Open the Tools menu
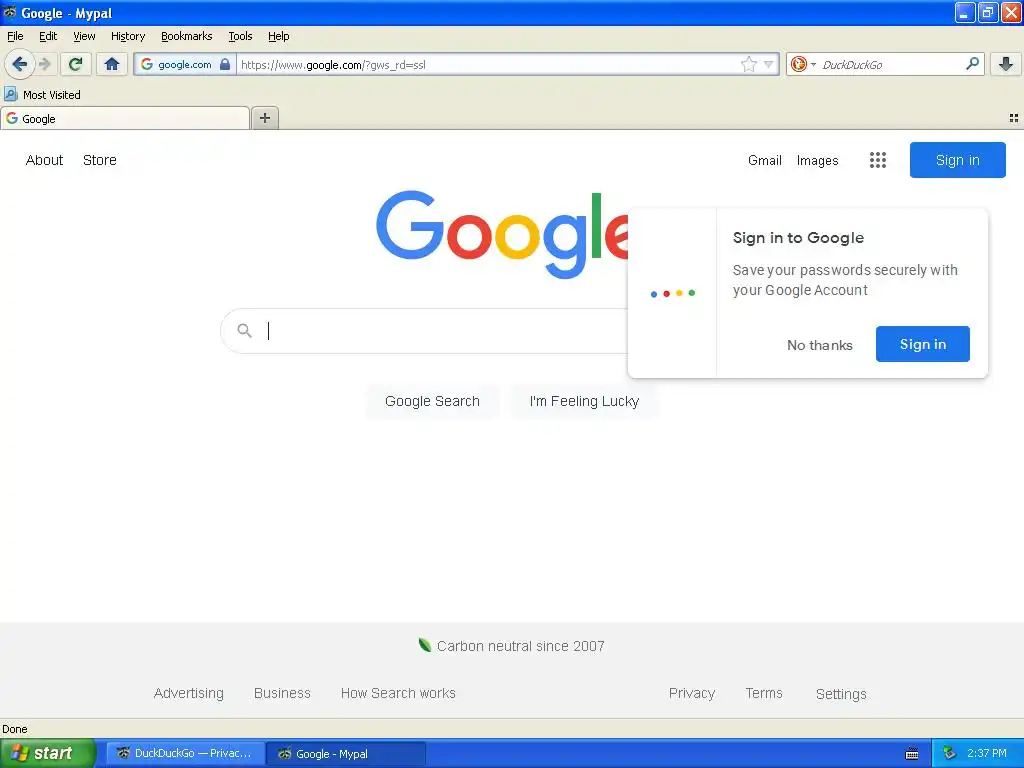The width and height of the screenshot is (1024, 768). (x=240, y=36)
